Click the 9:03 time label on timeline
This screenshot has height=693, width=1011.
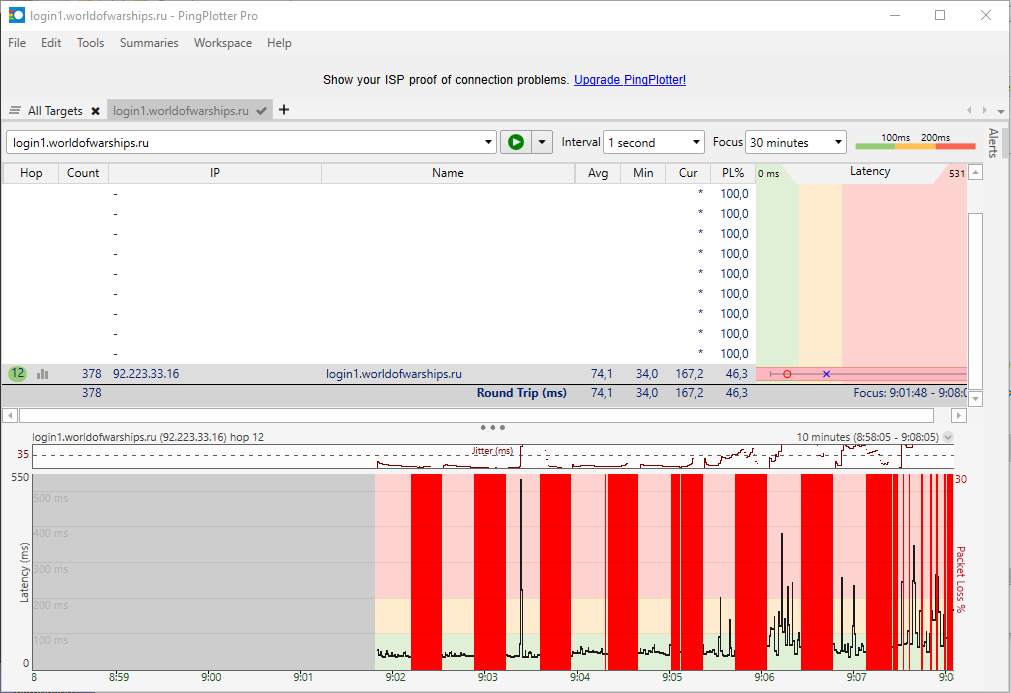[x=487, y=677]
